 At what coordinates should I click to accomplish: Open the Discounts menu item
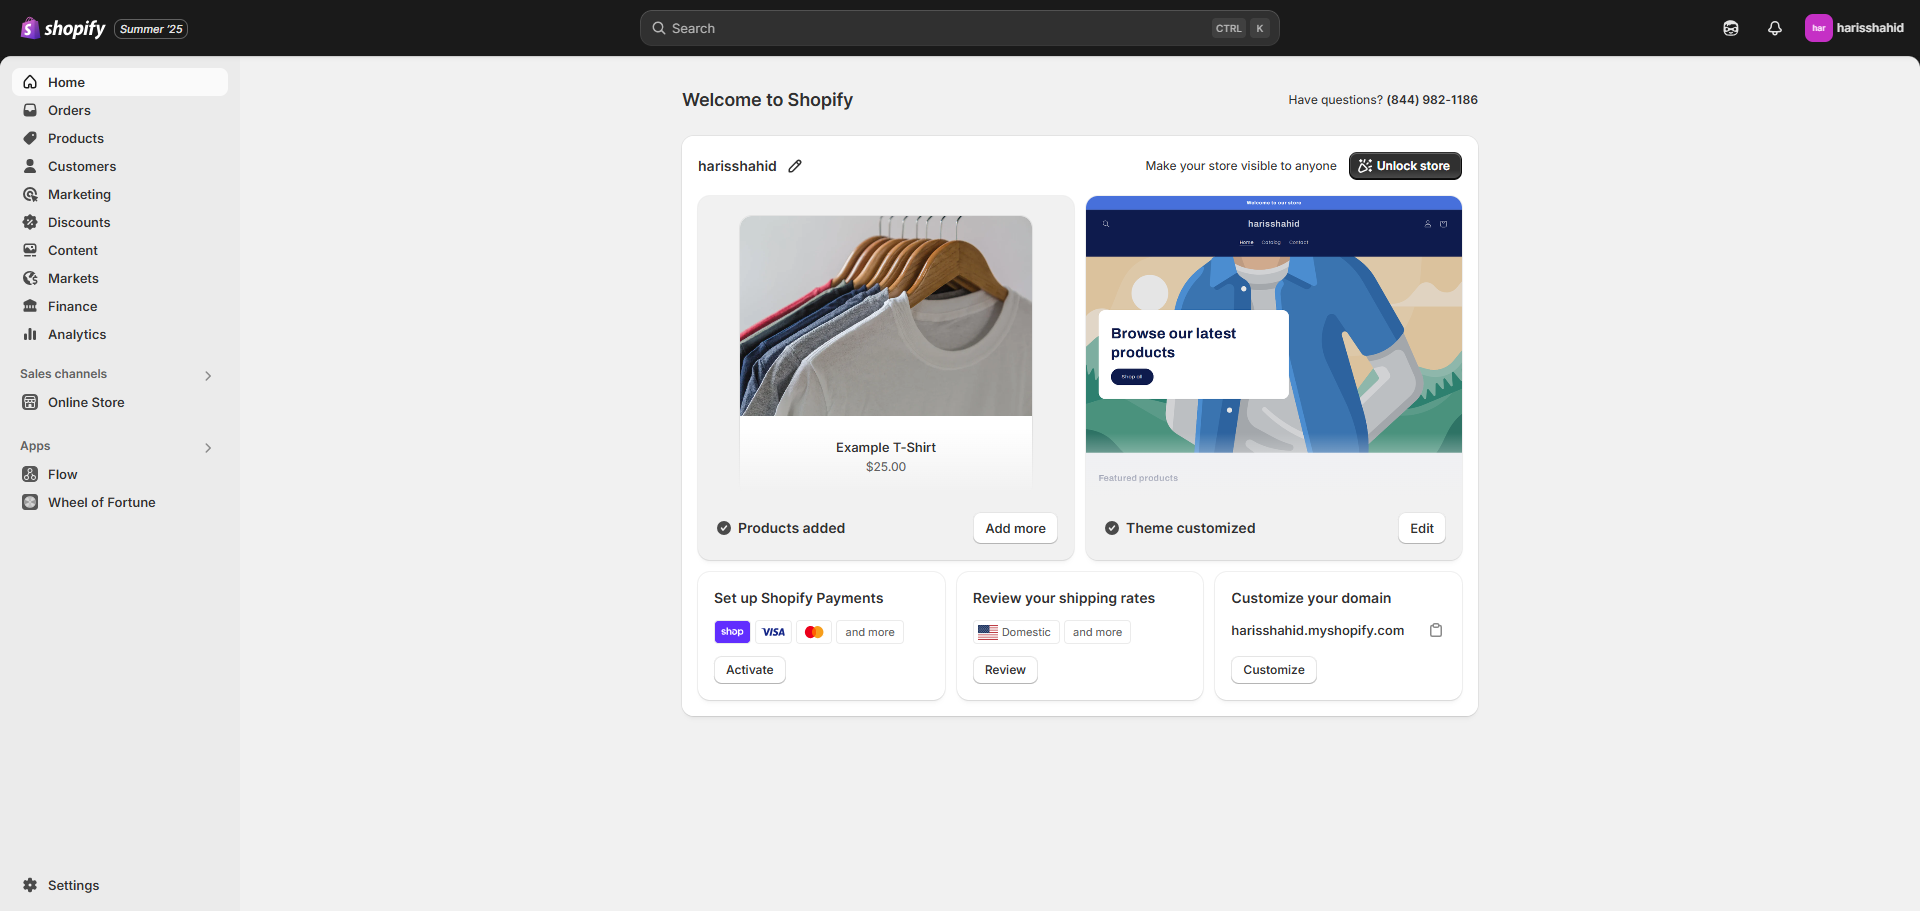point(120,222)
